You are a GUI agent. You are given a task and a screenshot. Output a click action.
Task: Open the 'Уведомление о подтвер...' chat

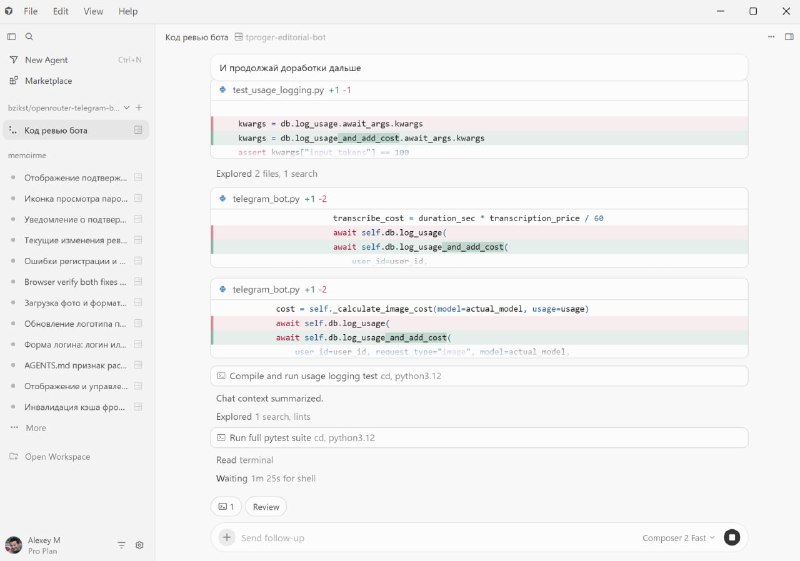76,219
